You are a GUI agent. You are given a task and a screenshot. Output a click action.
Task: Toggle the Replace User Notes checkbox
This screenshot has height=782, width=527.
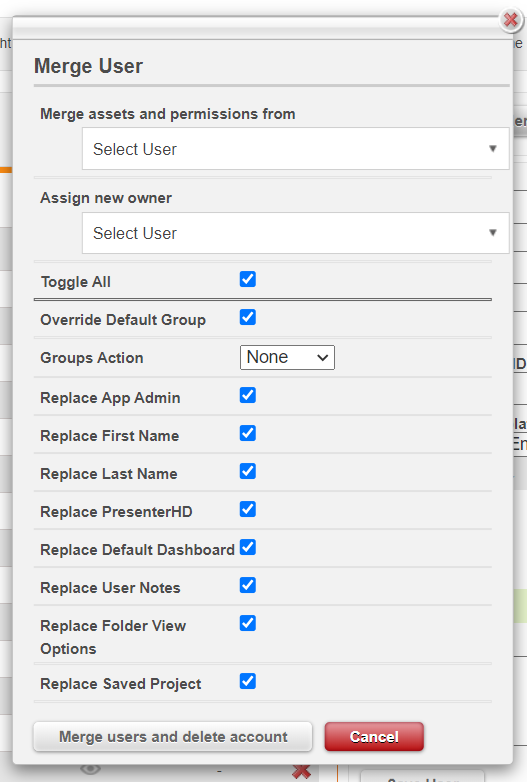click(x=248, y=585)
